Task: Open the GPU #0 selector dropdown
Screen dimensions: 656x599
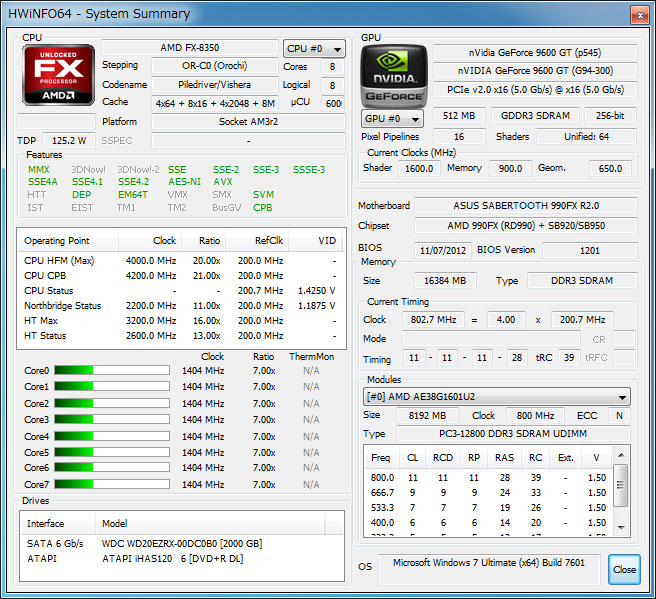Action: 392,119
